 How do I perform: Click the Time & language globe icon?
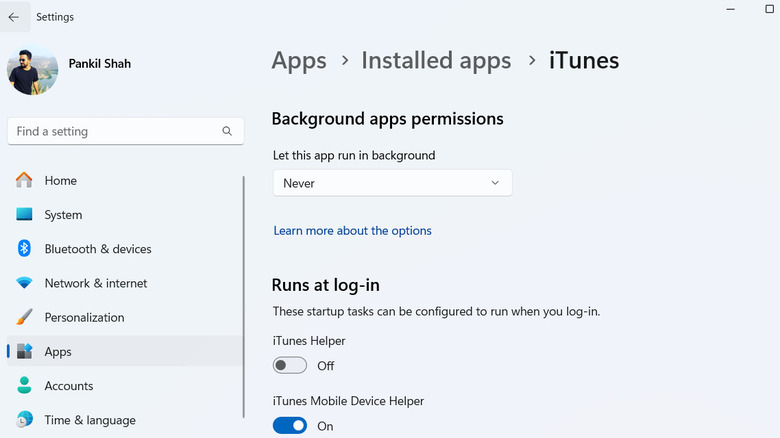pos(25,420)
